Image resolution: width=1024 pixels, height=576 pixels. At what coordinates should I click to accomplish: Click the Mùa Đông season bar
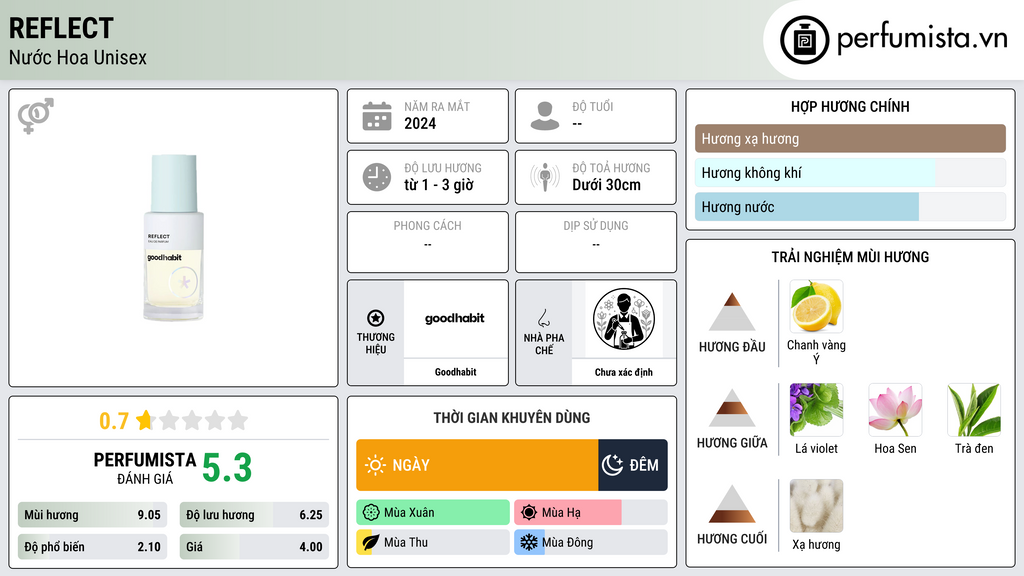(x=591, y=542)
